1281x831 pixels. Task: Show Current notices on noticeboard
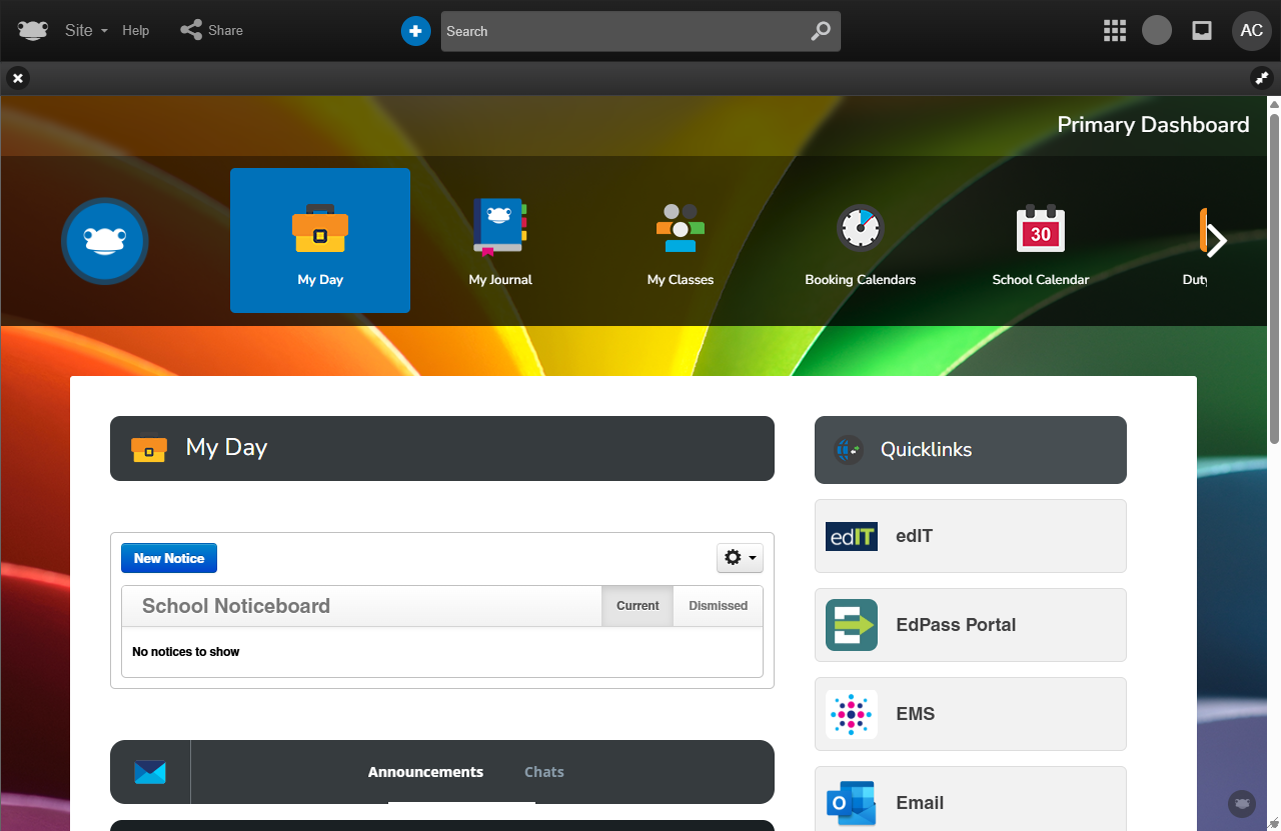coord(637,606)
